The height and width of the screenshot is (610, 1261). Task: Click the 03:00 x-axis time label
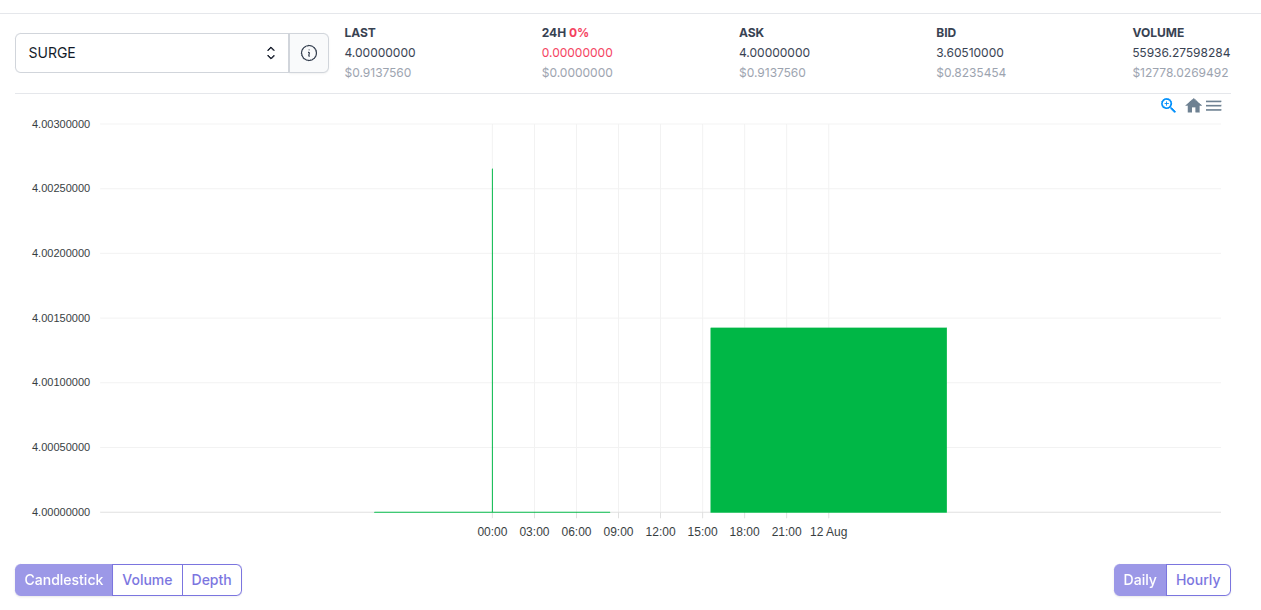535,532
